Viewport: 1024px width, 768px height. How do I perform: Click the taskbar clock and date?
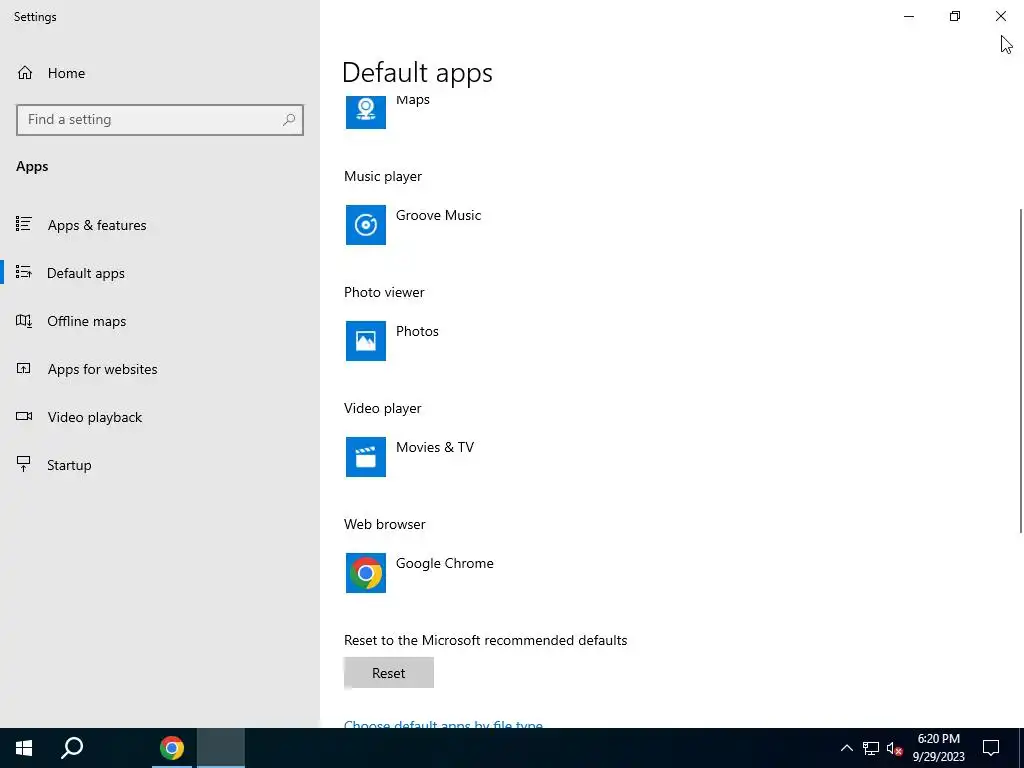pos(938,748)
